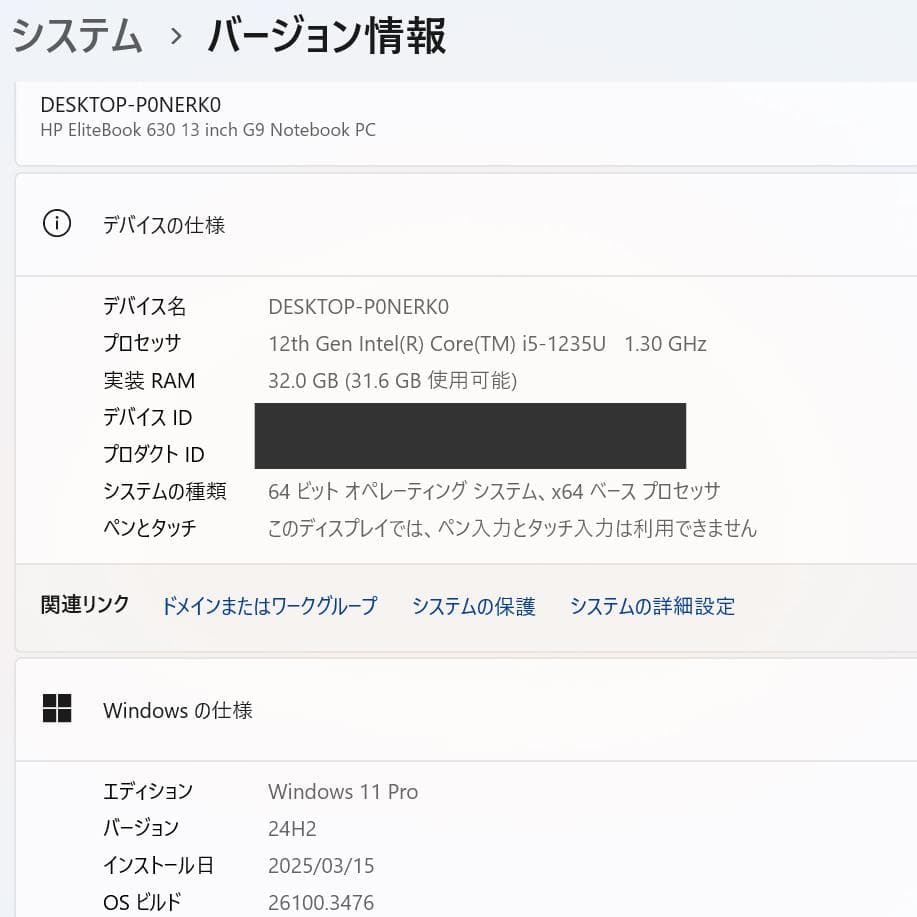Select the システム breadcrumb link

click(75, 35)
